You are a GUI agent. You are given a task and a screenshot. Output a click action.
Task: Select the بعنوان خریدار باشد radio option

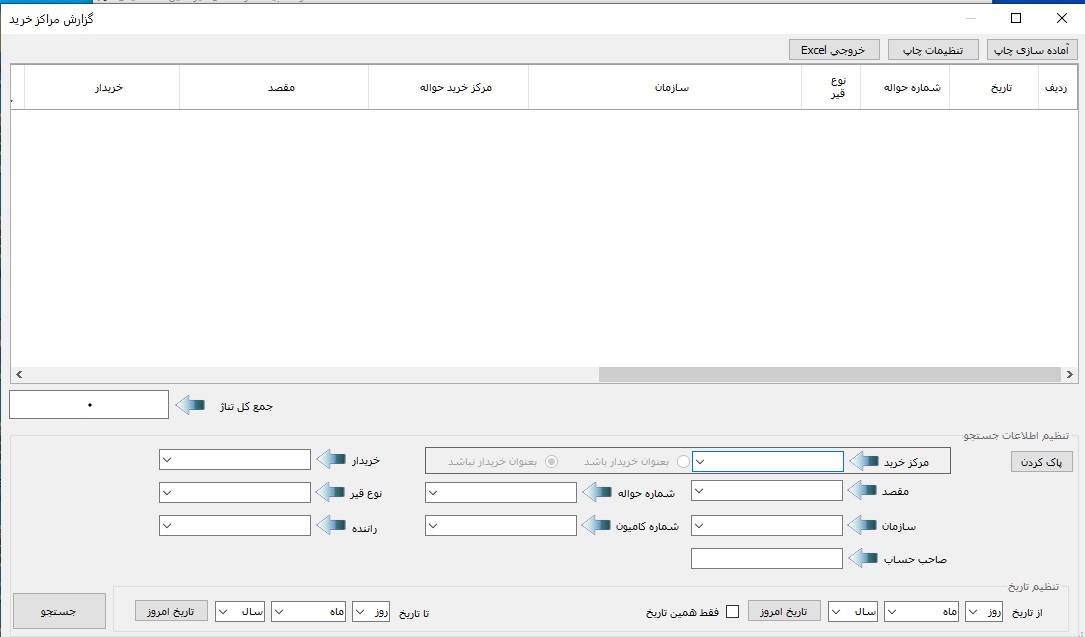coord(683,461)
